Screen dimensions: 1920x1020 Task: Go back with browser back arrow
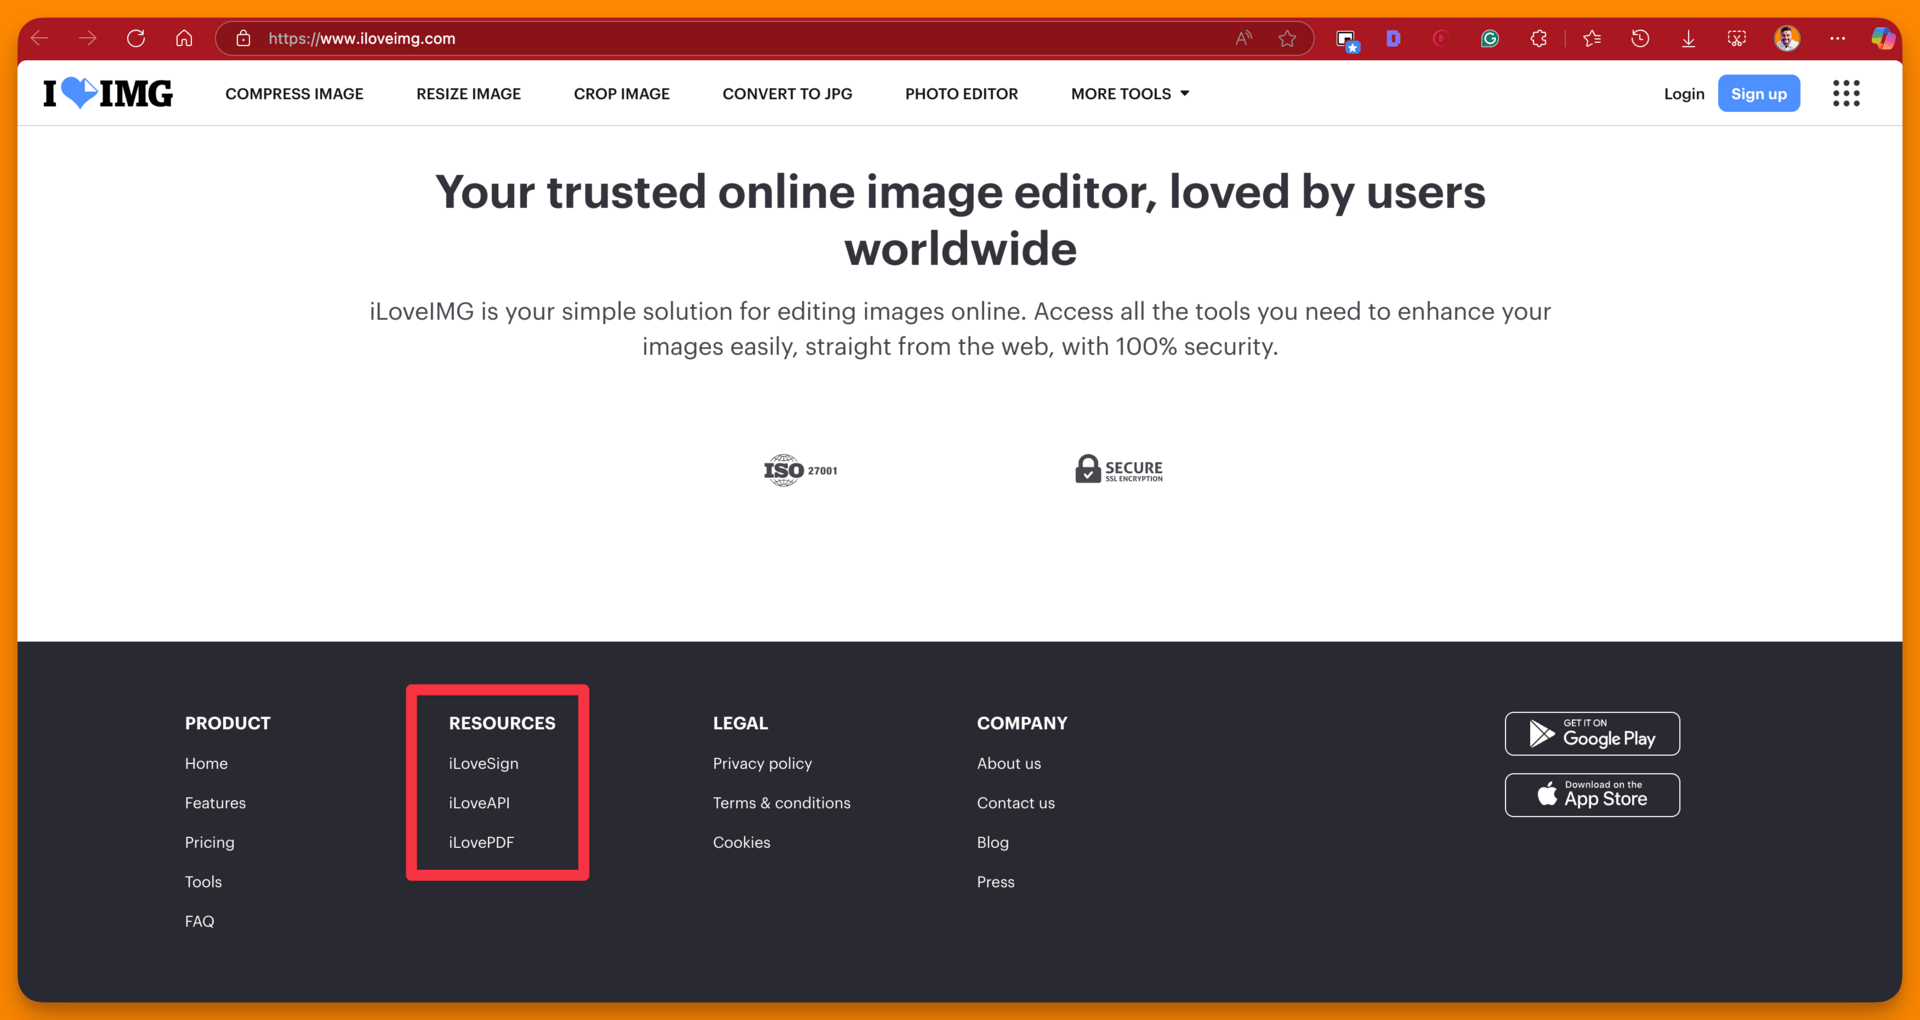click(40, 38)
